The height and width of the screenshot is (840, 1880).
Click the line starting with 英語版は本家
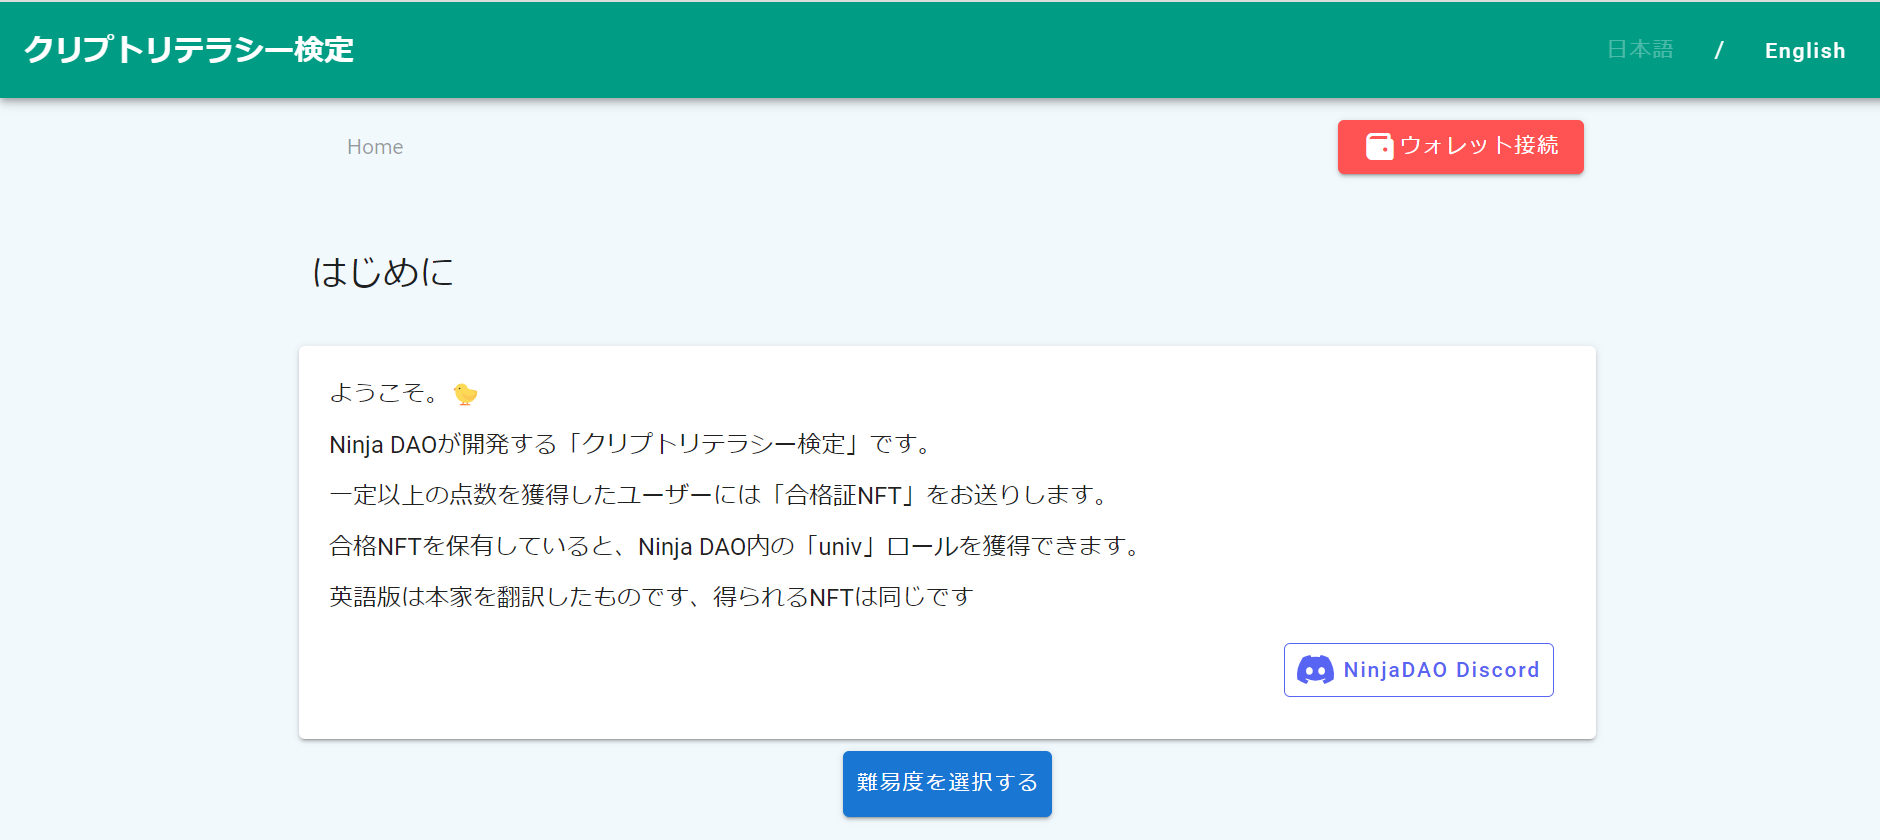click(x=651, y=597)
